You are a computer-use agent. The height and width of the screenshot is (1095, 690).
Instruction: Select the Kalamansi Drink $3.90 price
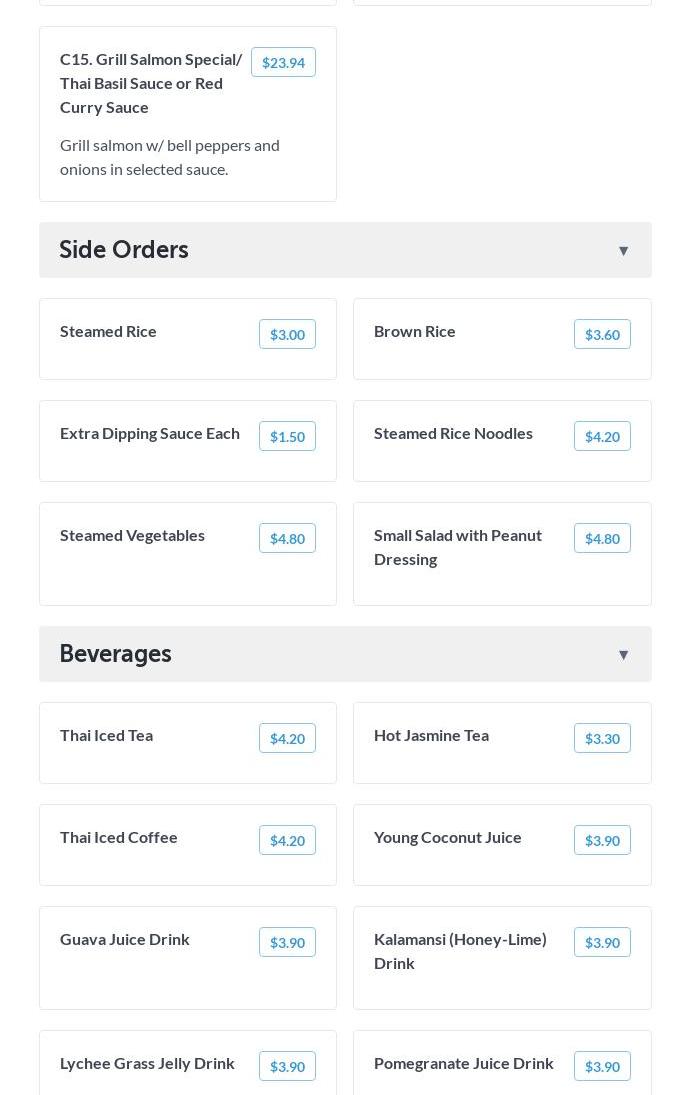pos(602,943)
